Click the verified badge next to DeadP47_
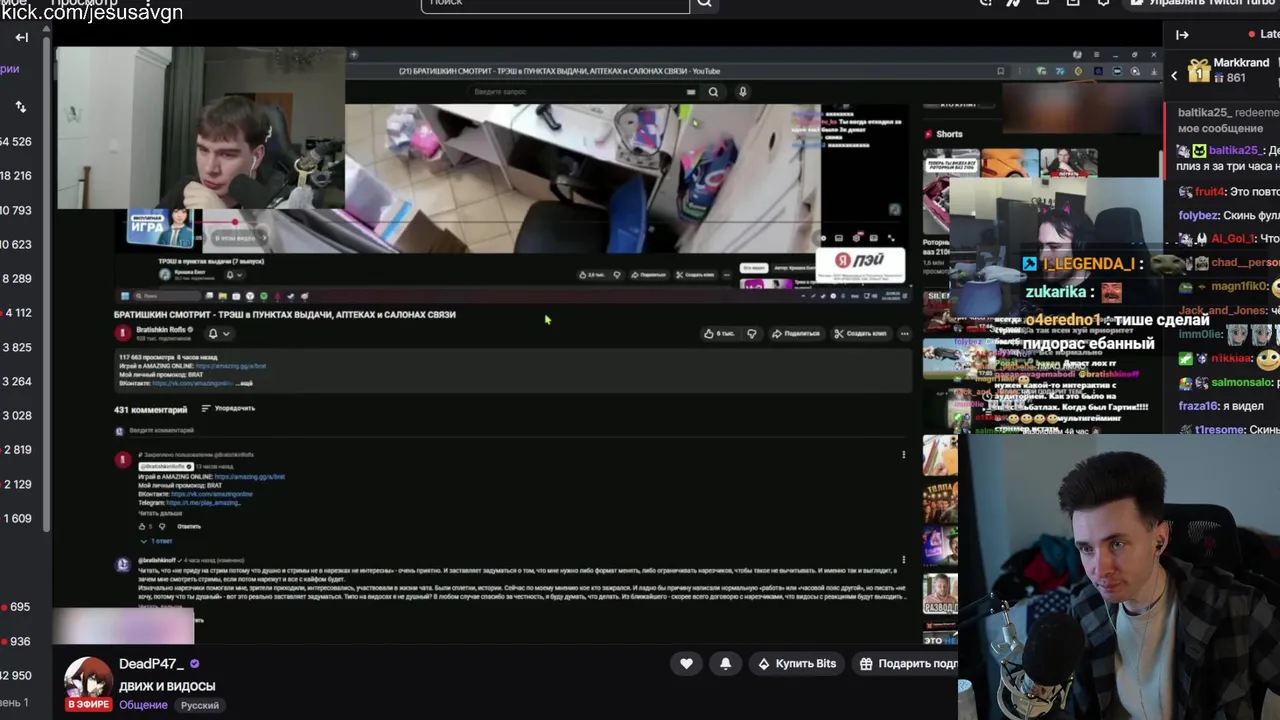This screenshot has width=1280, height=720. click(195, 664)
